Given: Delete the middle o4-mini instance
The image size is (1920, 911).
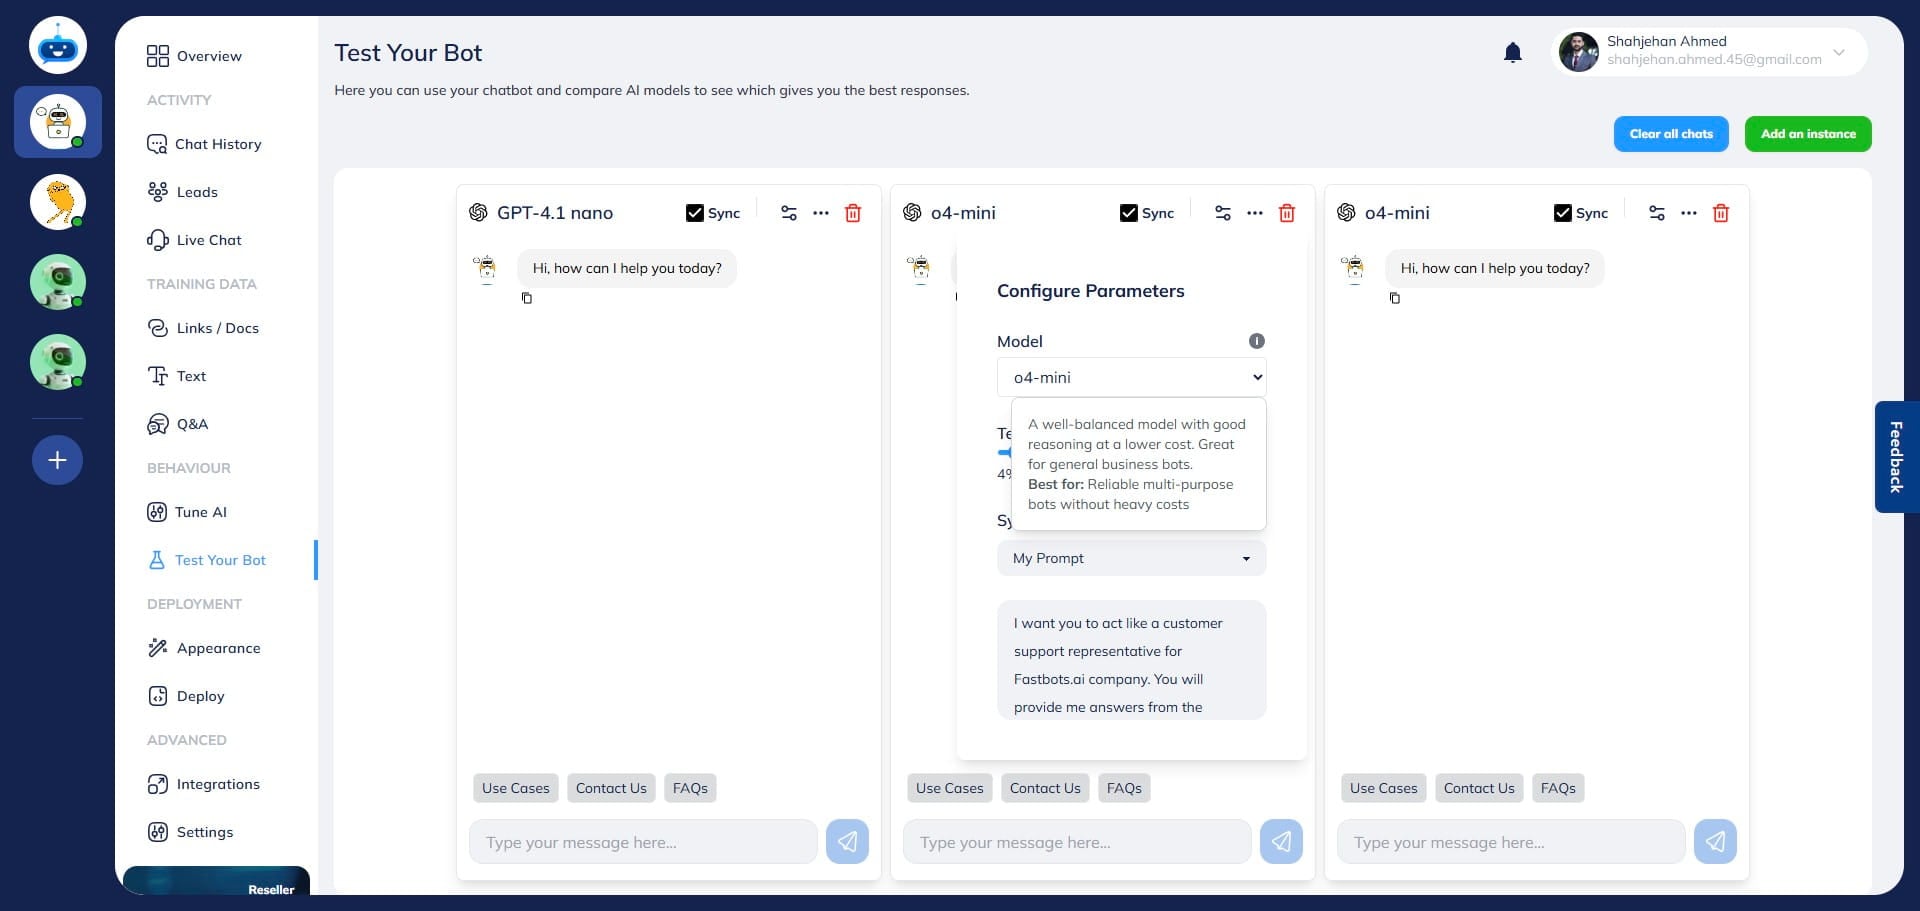Looking at the screenshot, I should point(1287,213).
